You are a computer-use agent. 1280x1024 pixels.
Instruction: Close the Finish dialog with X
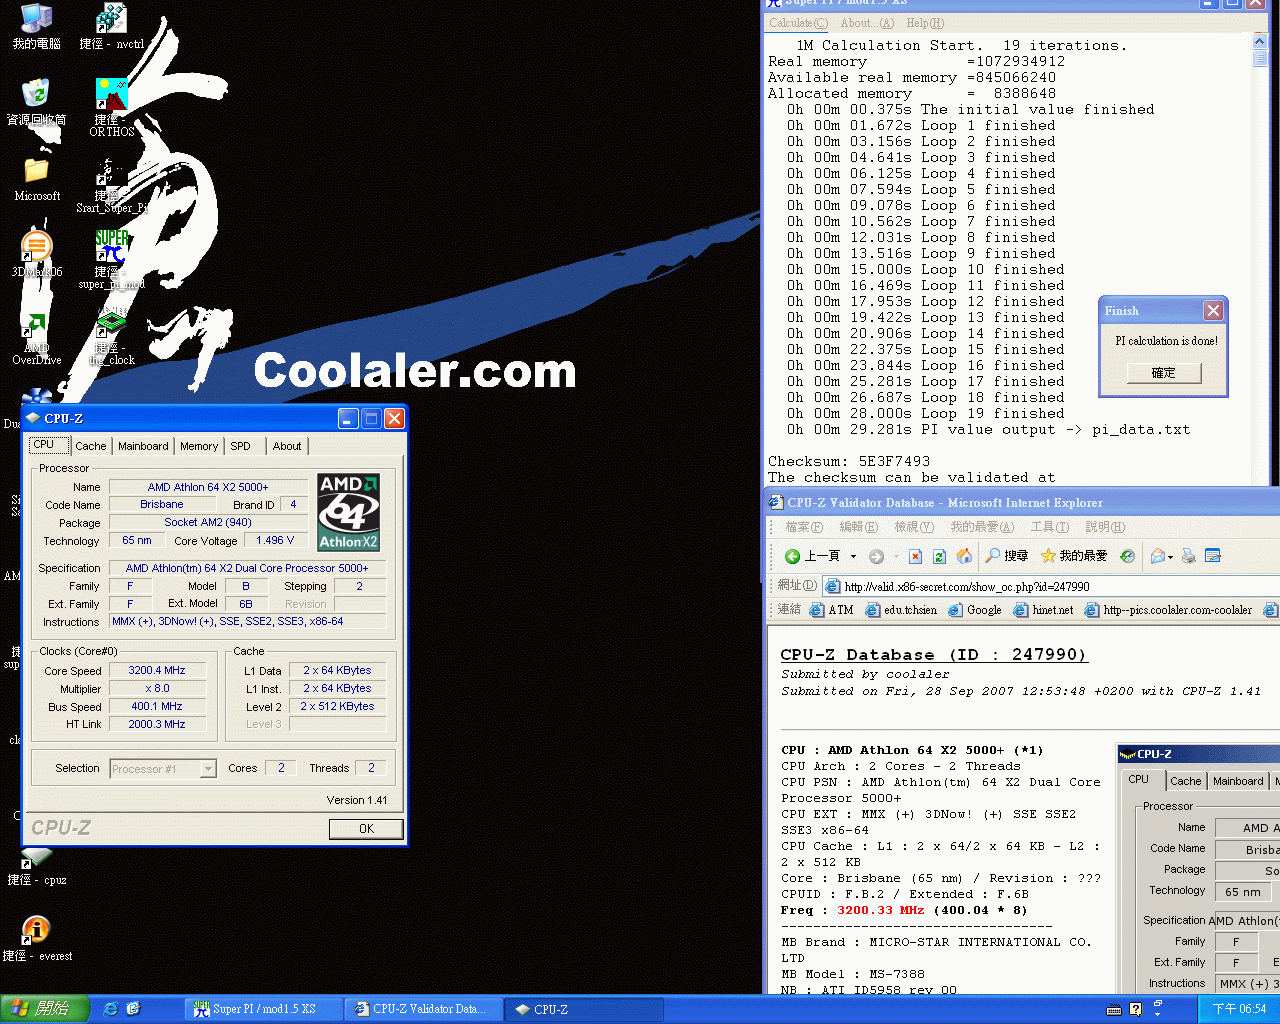pyautogui.click(x=1213, y=311)
